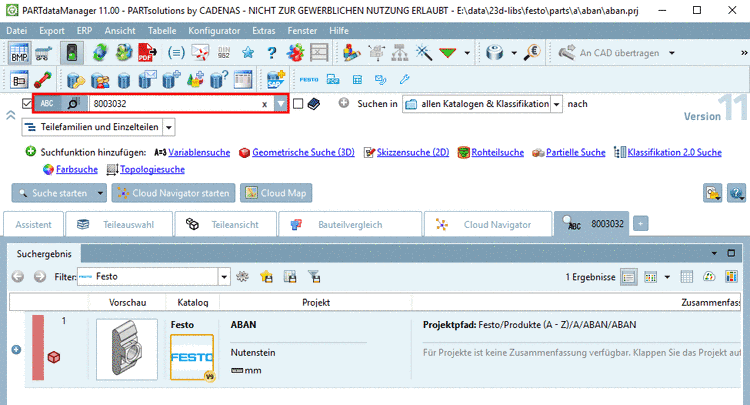
Task: Click the funnel filter icon in results toolbar
Action: (314, 276)
